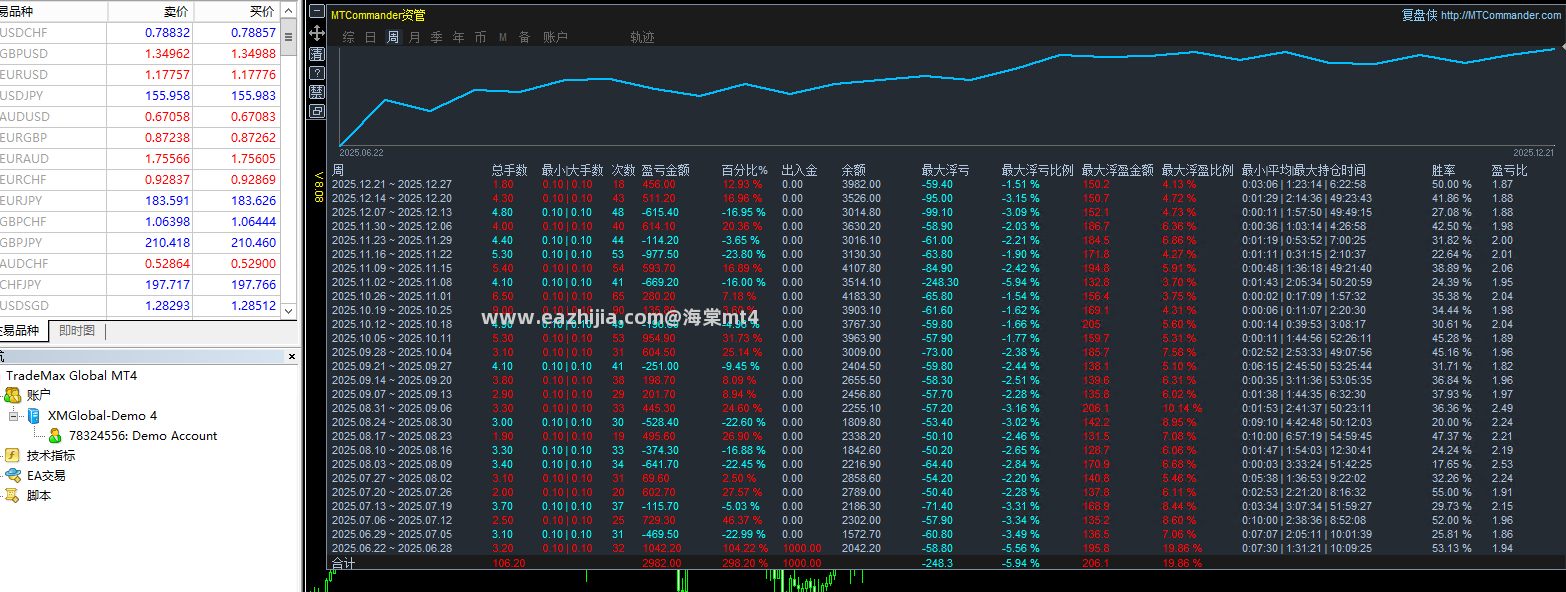Click the 2025.06.22 chart start date label
The width and height of the screenshot is (1566, 592).
pos(361,152)
